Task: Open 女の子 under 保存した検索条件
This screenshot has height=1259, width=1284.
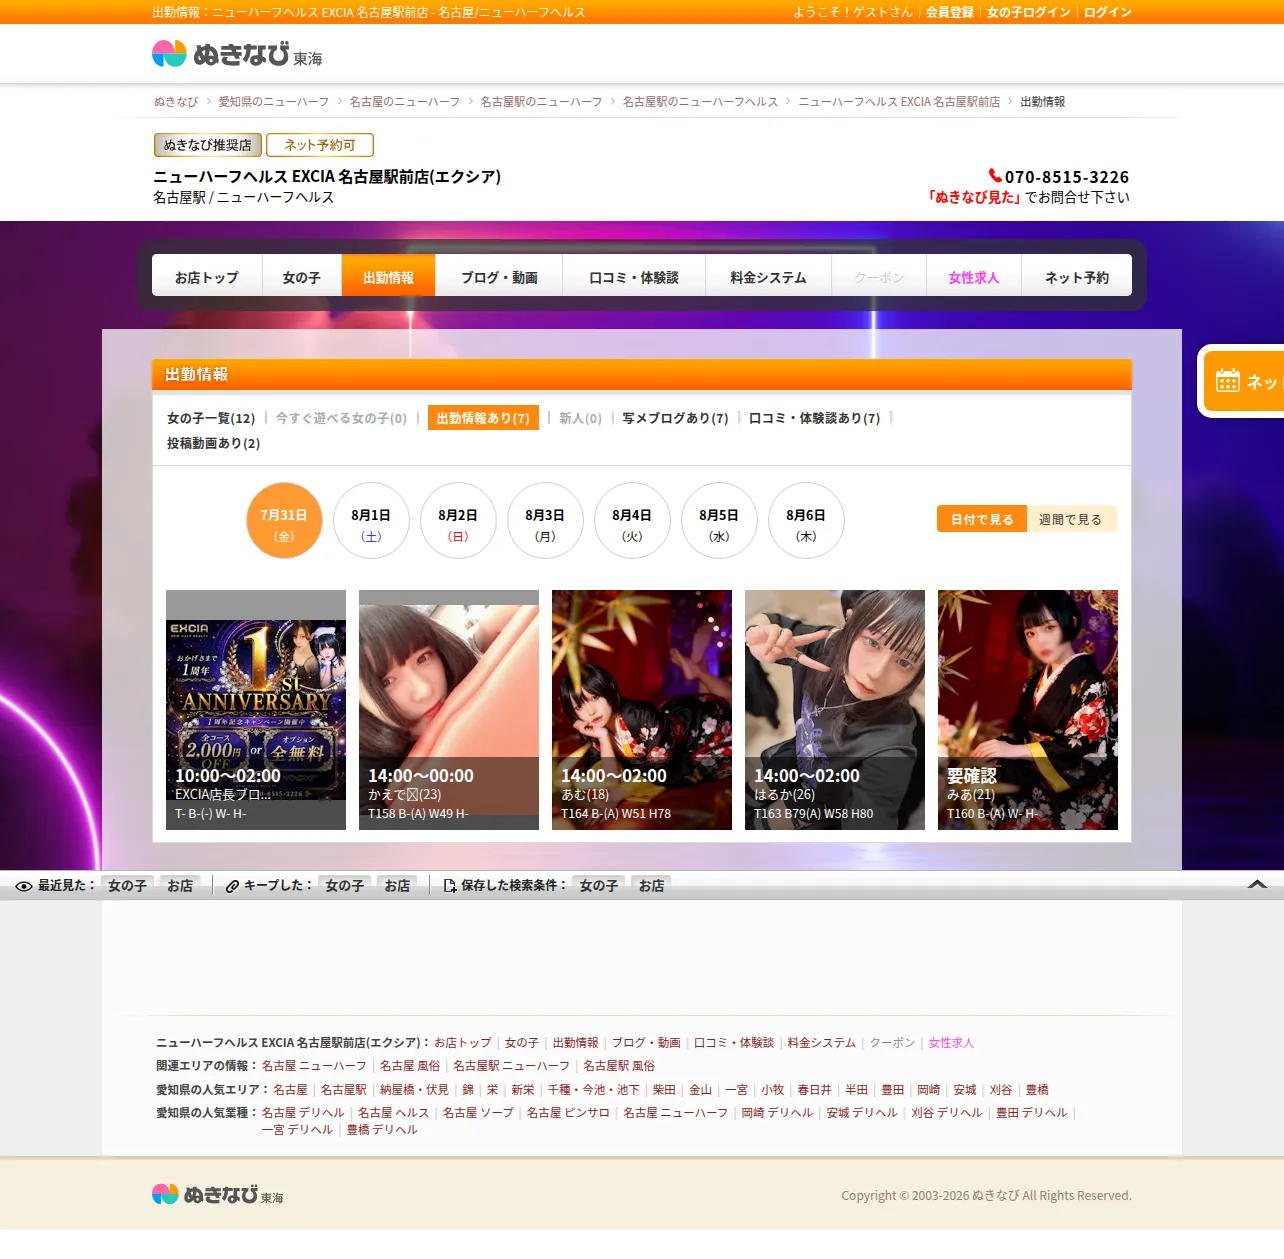Action: (599, 886)
